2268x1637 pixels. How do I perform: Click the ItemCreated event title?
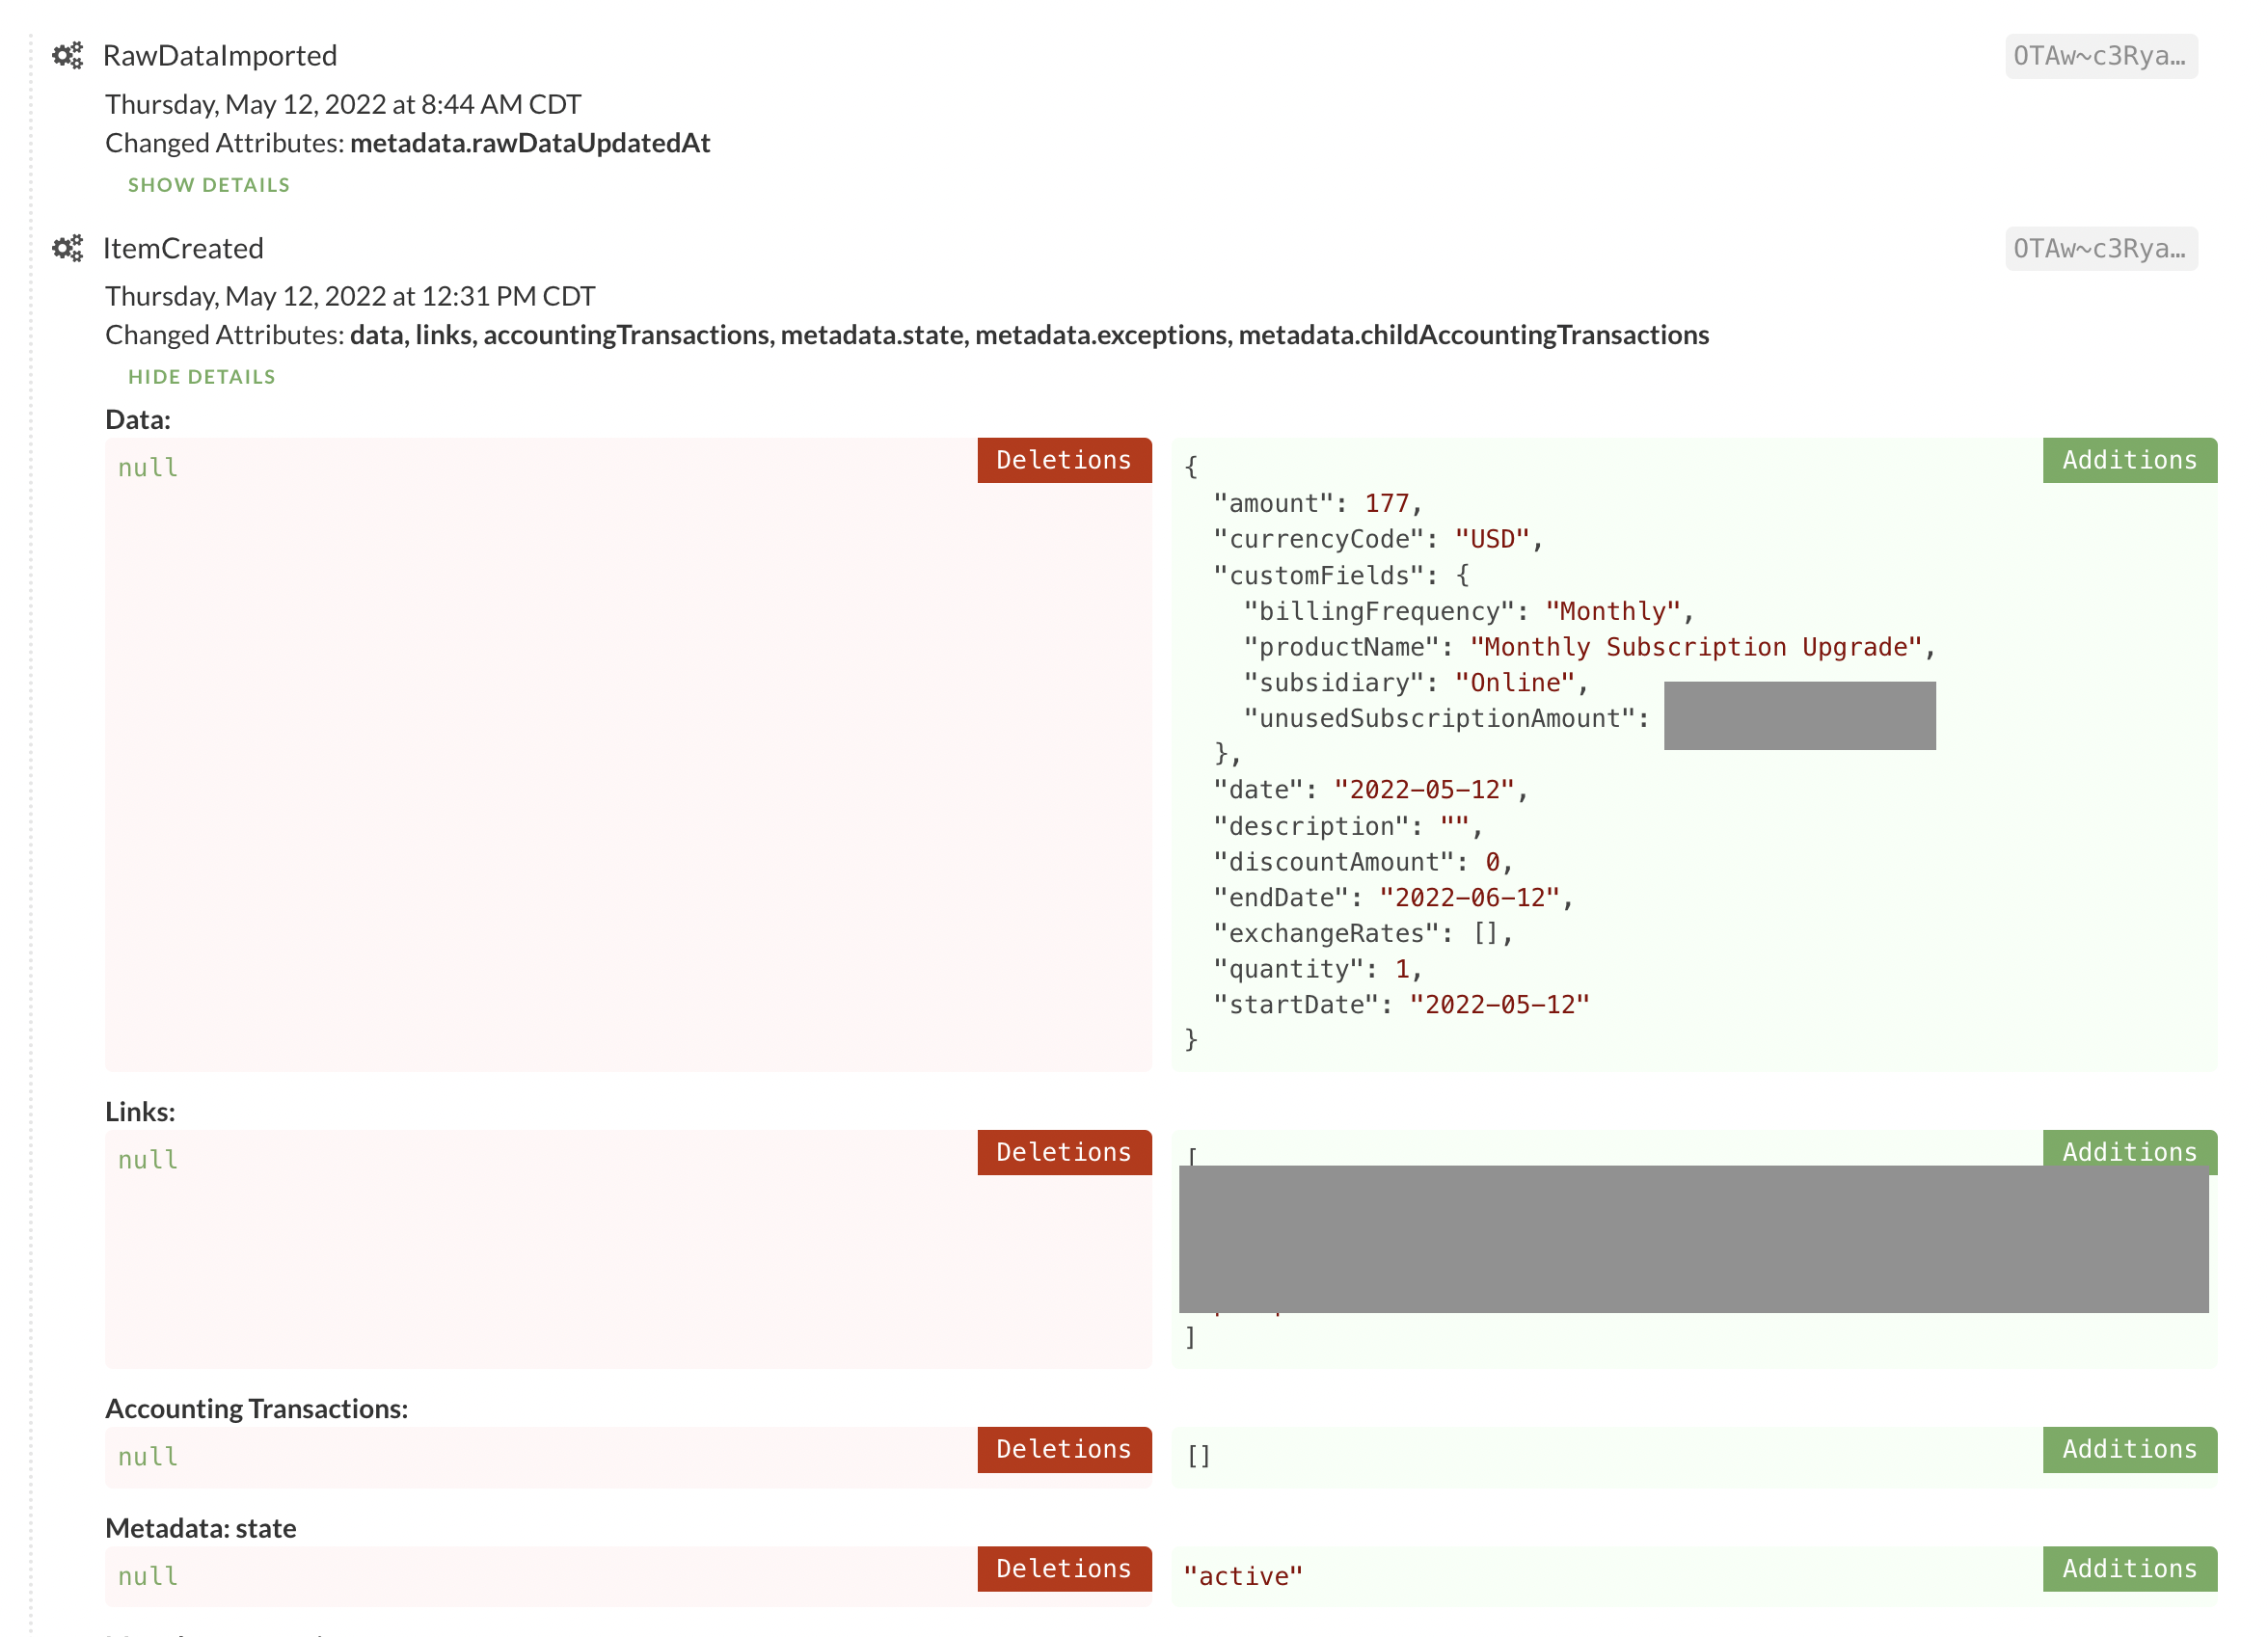[183, 248]
